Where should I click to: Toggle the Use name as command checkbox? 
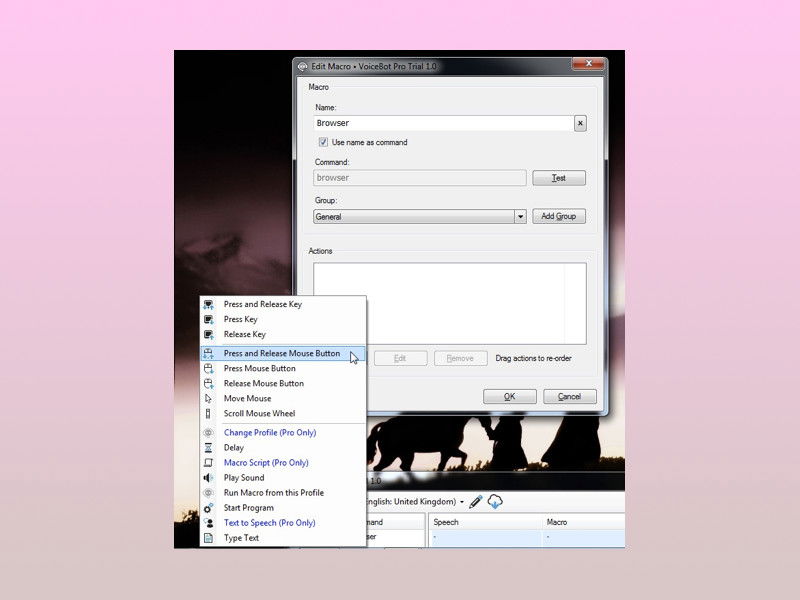323,142
